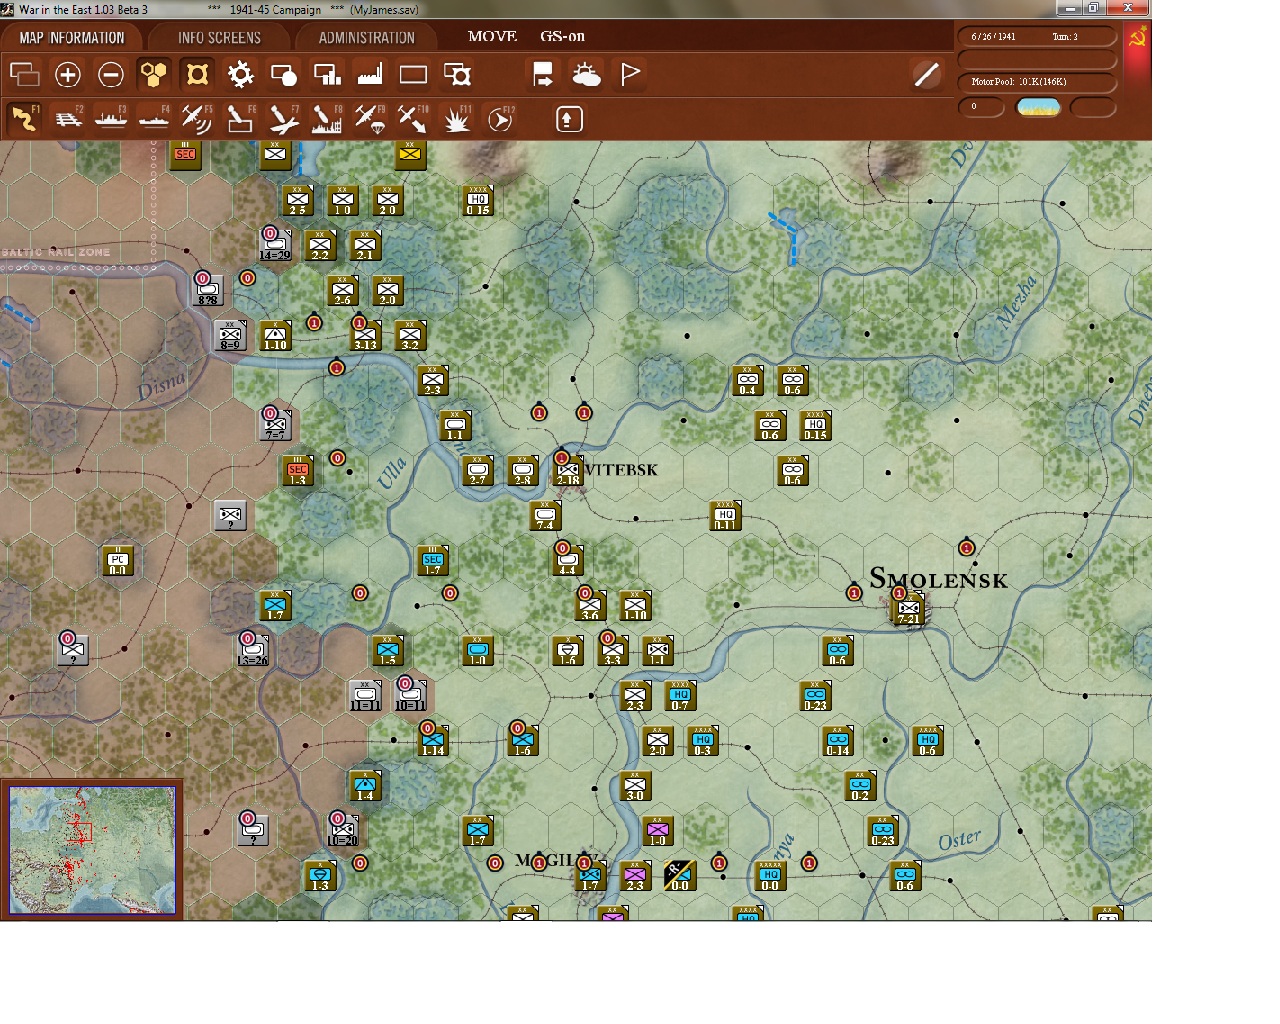Click the grassy field ground condition indicator

coord(1038,107)
